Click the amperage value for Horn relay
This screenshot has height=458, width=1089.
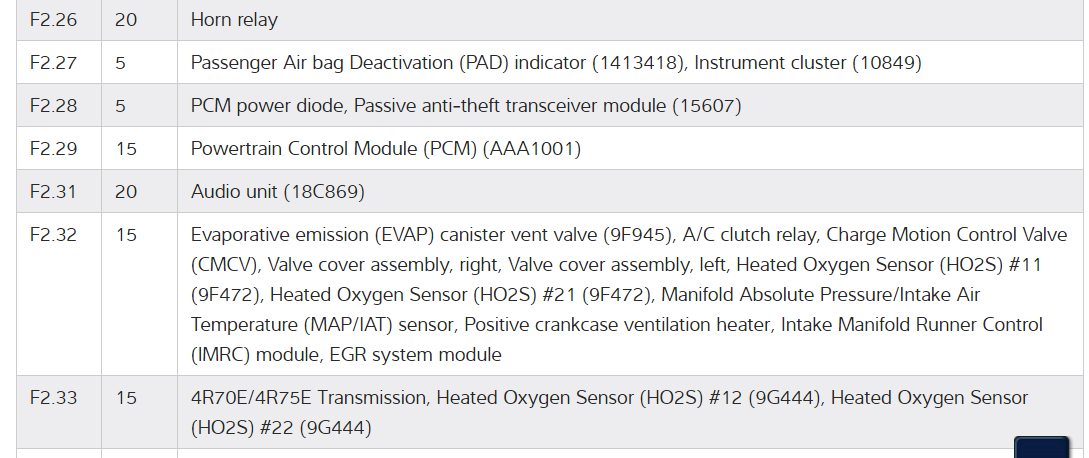[x=125, y=20]
